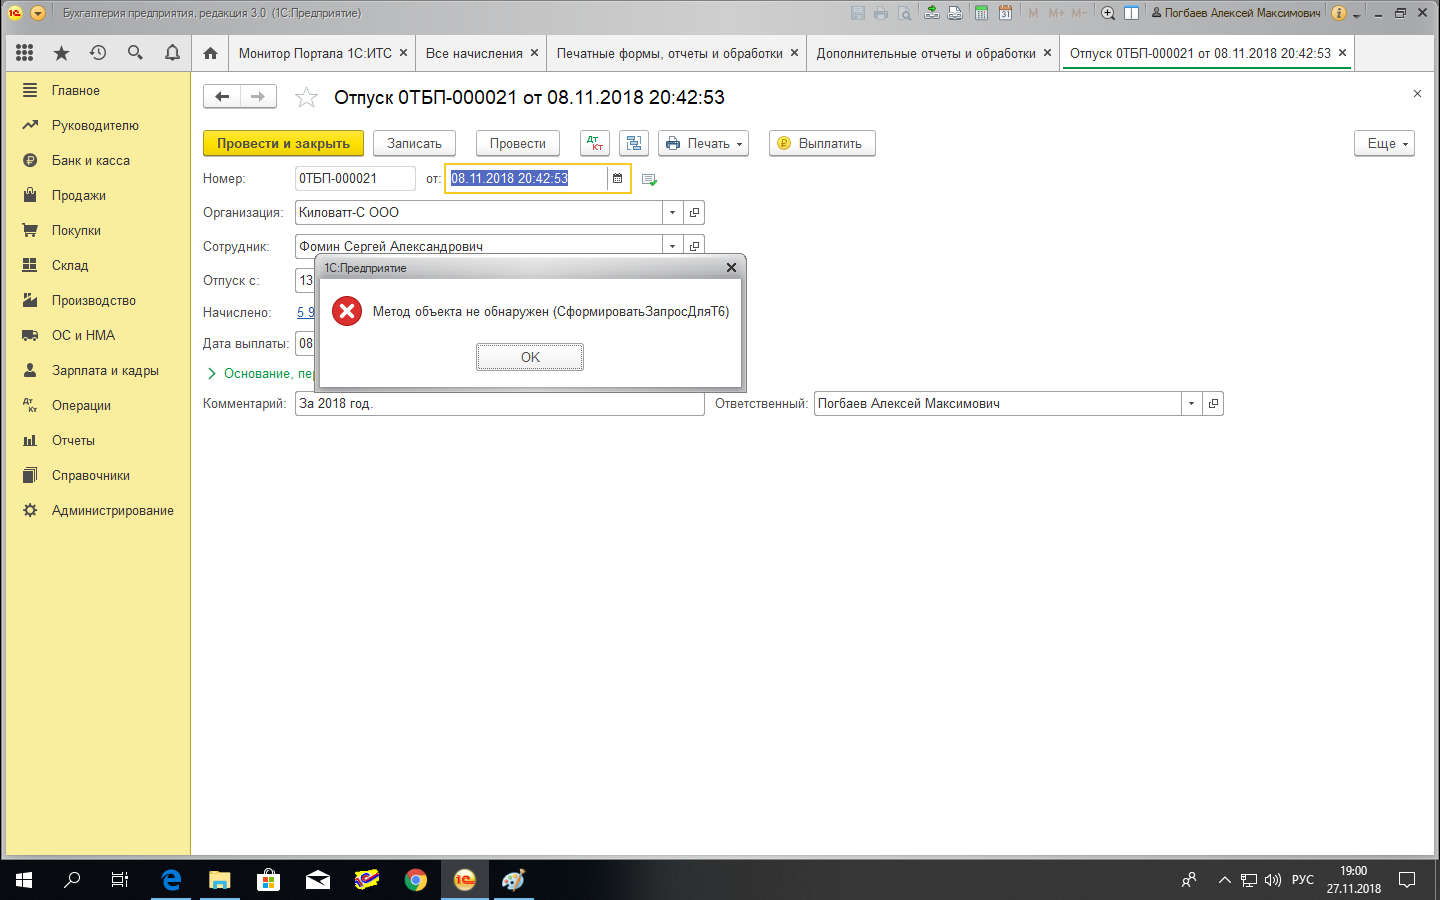Click OK in the error dialog
1440x900 pixels.
tap(530, 357)
